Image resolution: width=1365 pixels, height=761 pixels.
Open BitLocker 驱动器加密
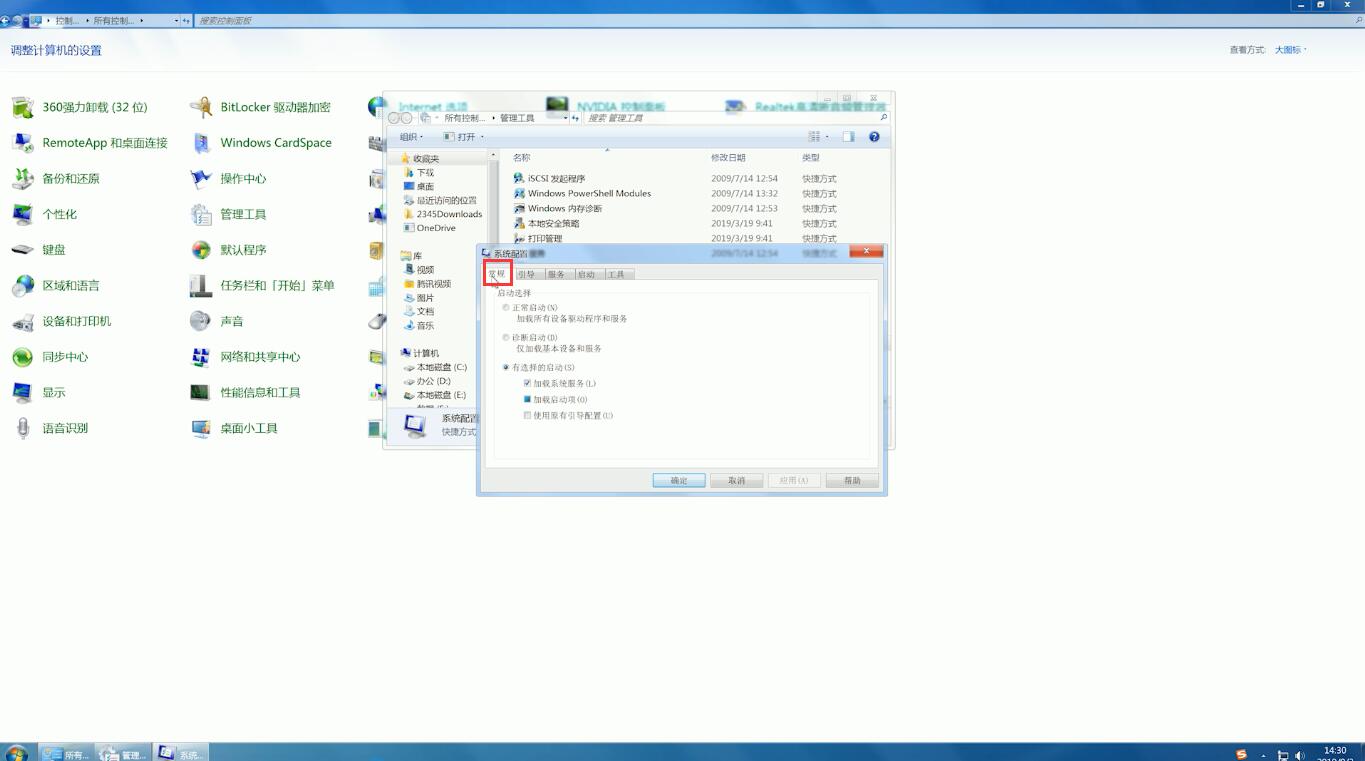(x=260, y=107)
